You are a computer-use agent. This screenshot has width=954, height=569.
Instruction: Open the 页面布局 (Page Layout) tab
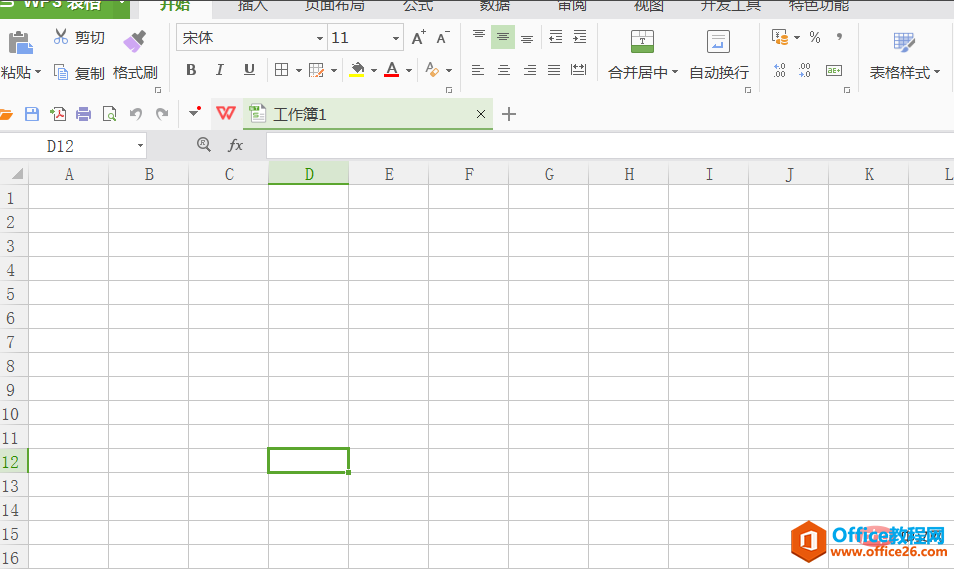(x=334, y=6)
